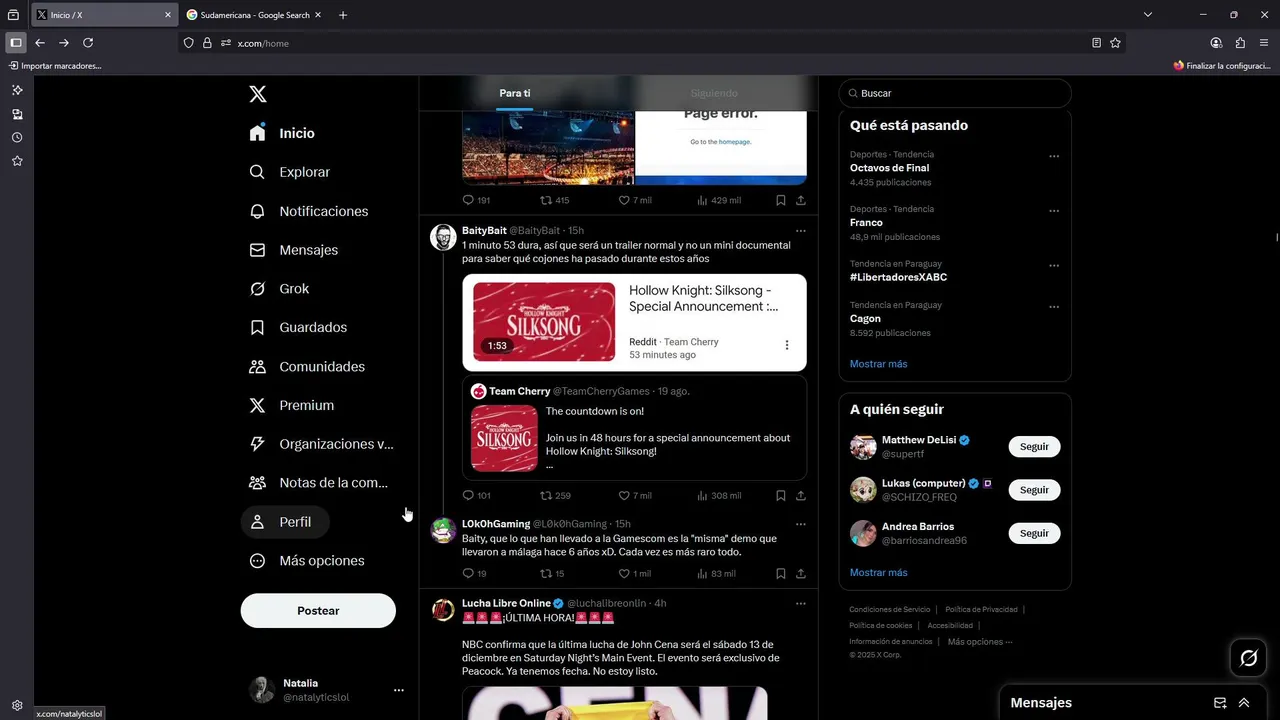Open the Notificaciones page
Screen dimensions: 1280x720
click(x=309, y=211)
